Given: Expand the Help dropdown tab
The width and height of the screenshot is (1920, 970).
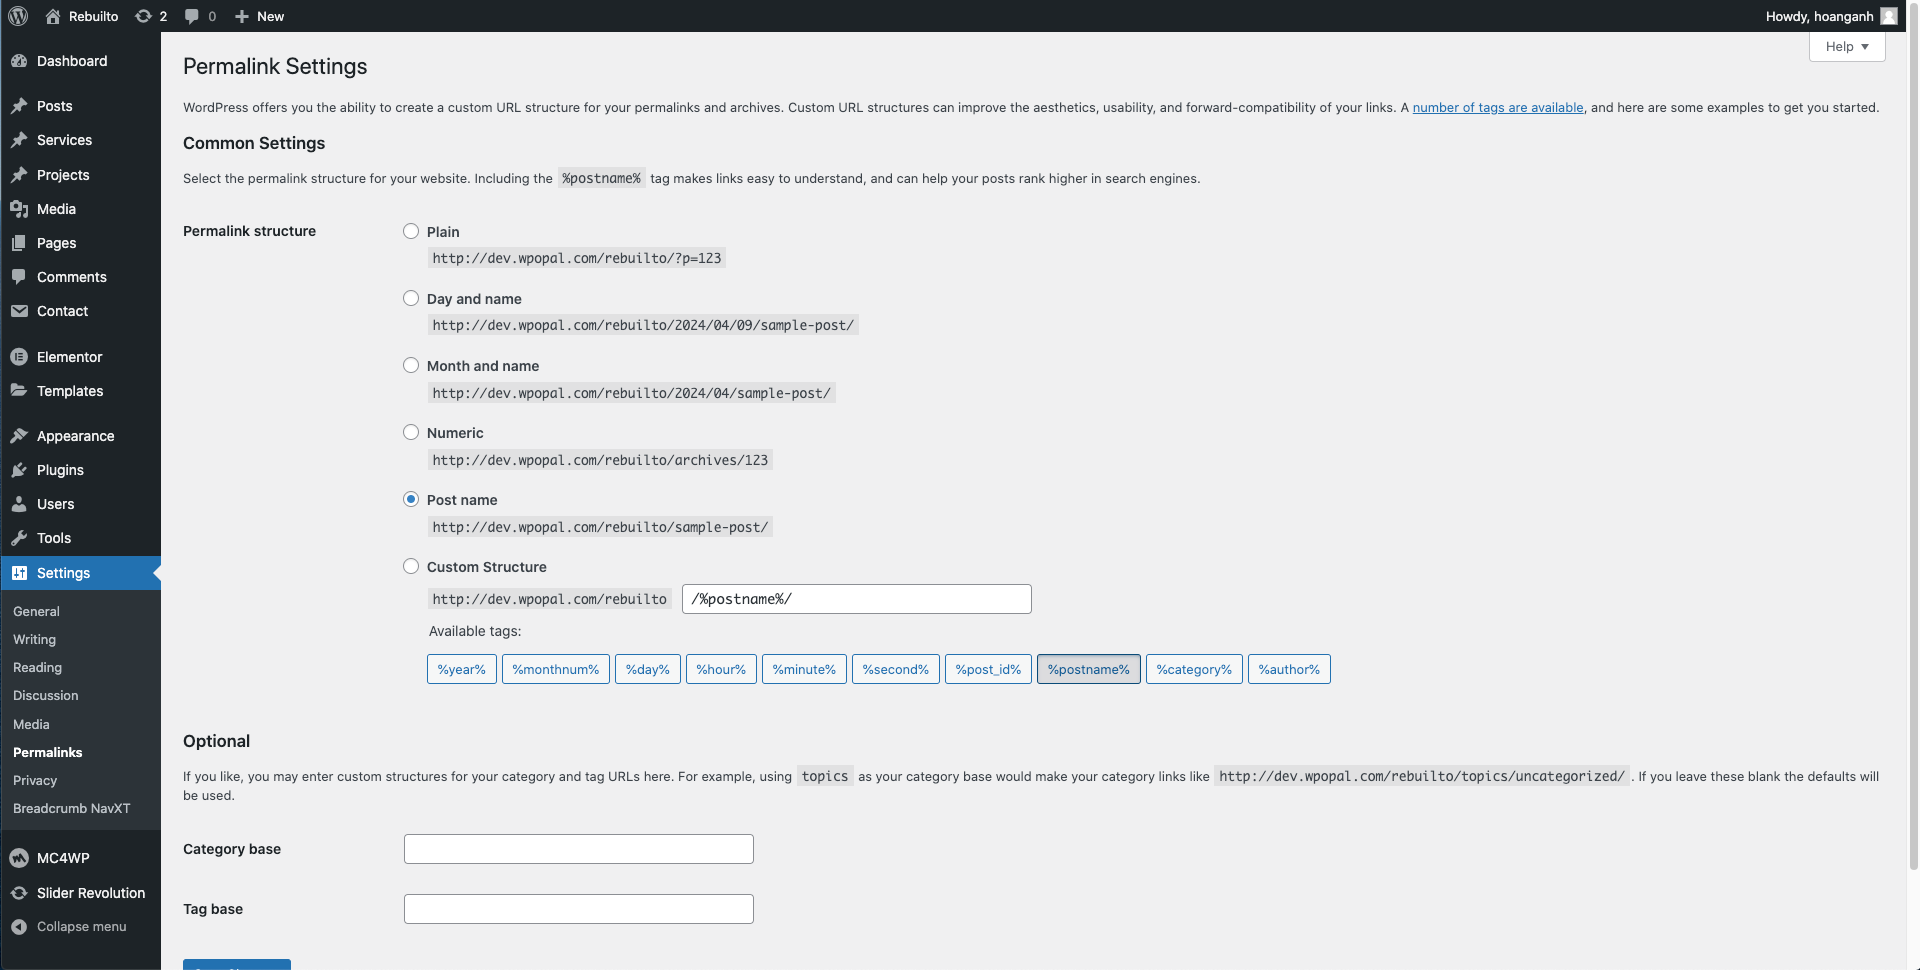Looking at the screenshot, I should tap(1846, 47).
